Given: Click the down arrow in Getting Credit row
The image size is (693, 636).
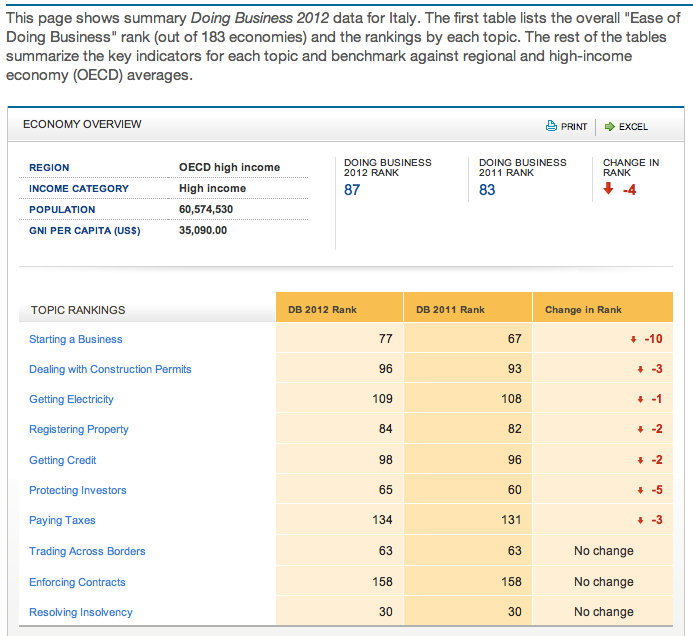Looking at the screenshot, I should tap(640, 461).
